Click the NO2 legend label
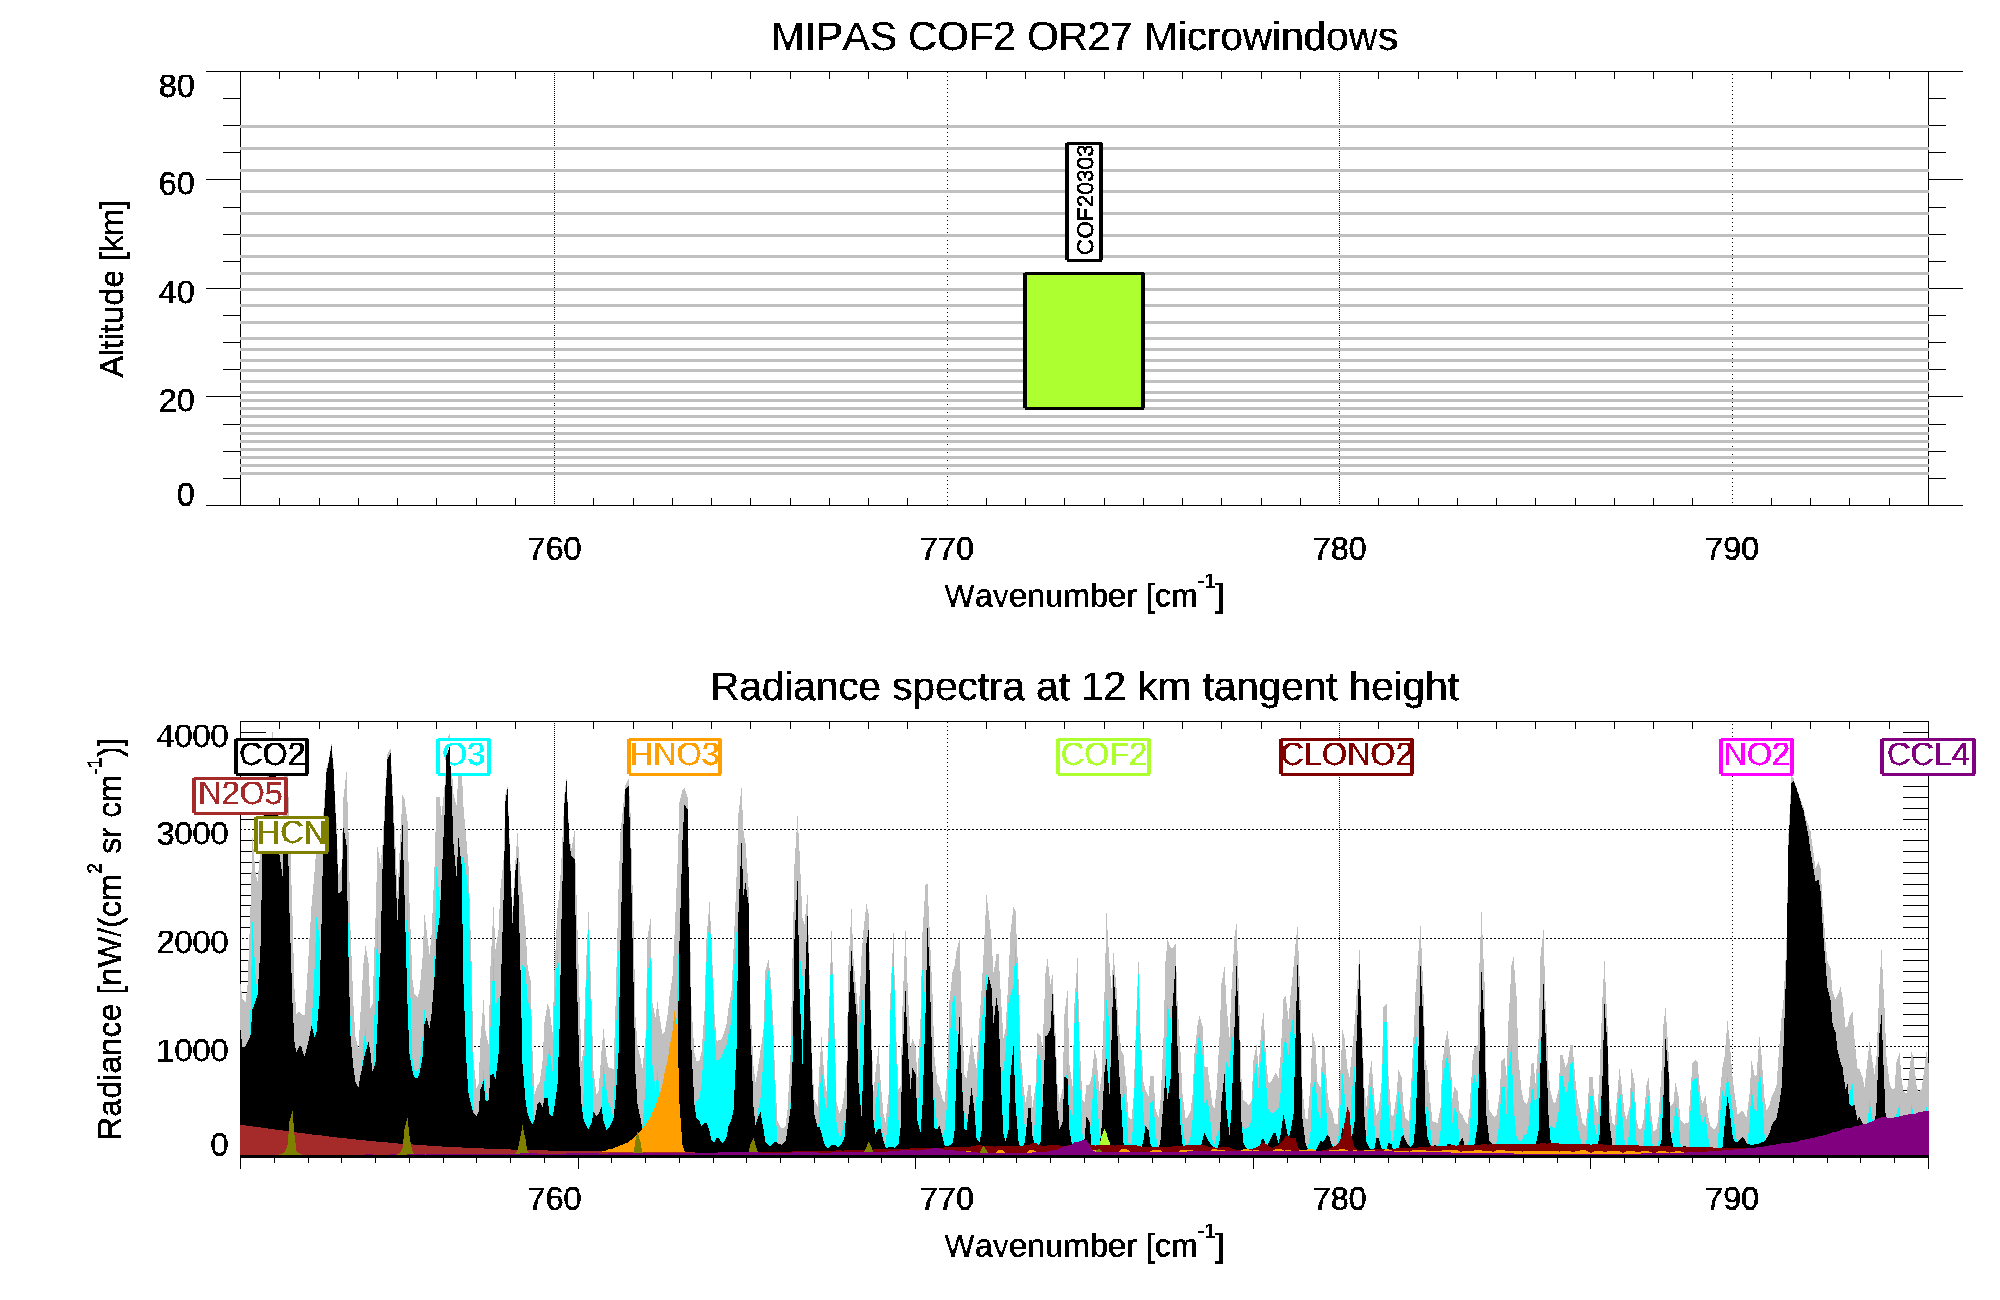Image resolution: width=2000 pixels, height=1300 pixels. point(1756,755)
